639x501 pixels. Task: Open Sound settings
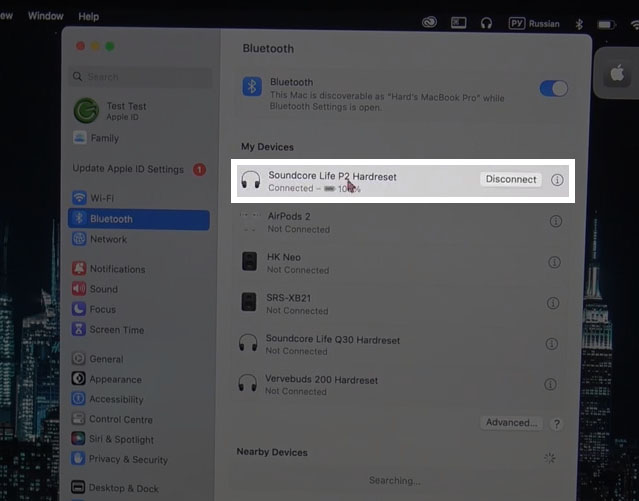point(95,289)
